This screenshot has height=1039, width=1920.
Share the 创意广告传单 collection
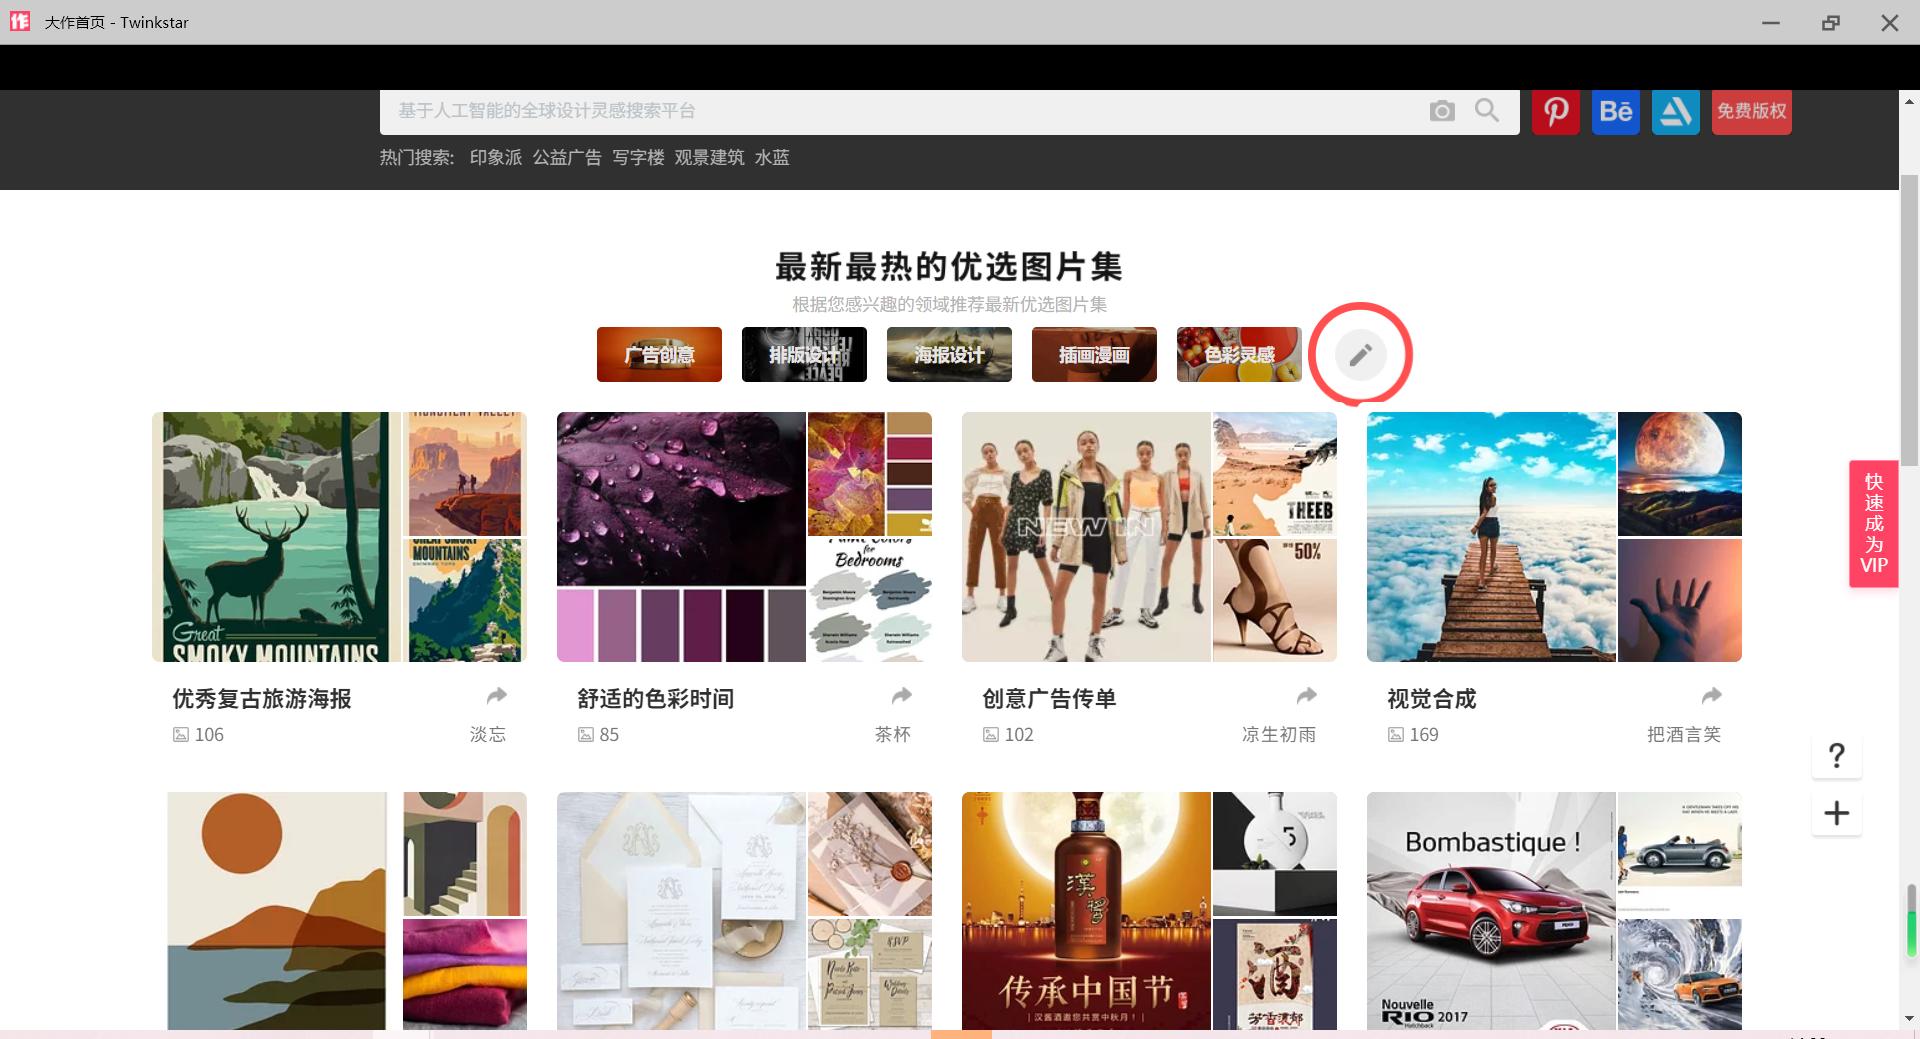1307,695
